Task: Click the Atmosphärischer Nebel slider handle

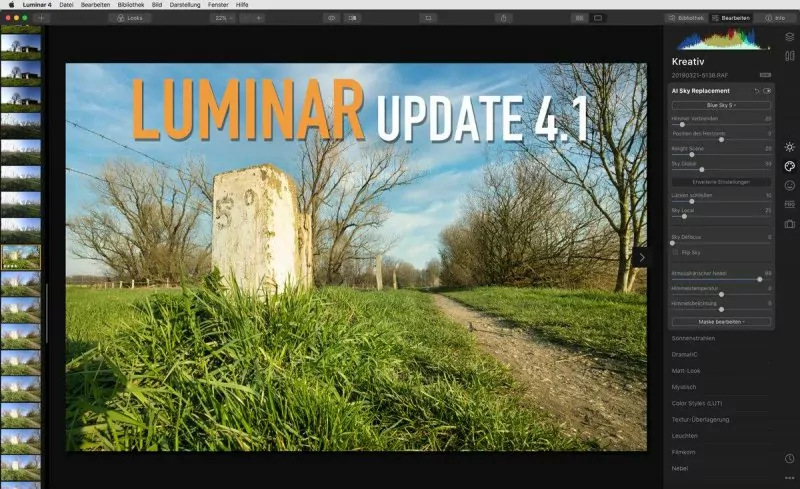Action: 760,279
